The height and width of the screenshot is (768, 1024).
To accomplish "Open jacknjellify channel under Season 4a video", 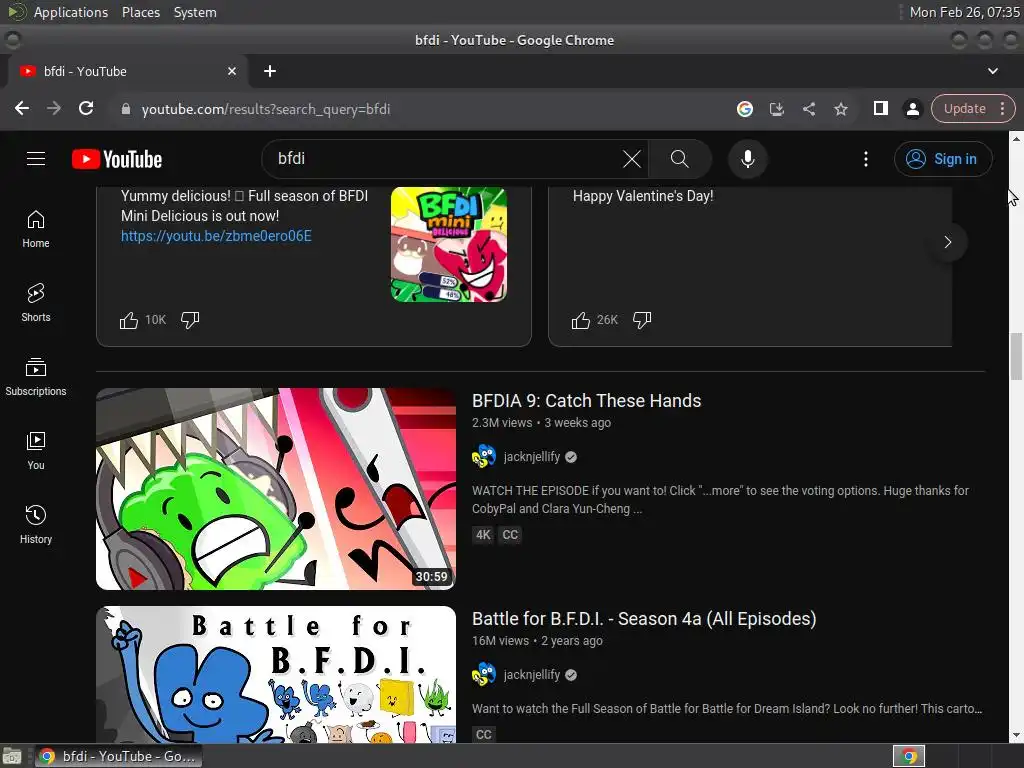I will 532,675.
